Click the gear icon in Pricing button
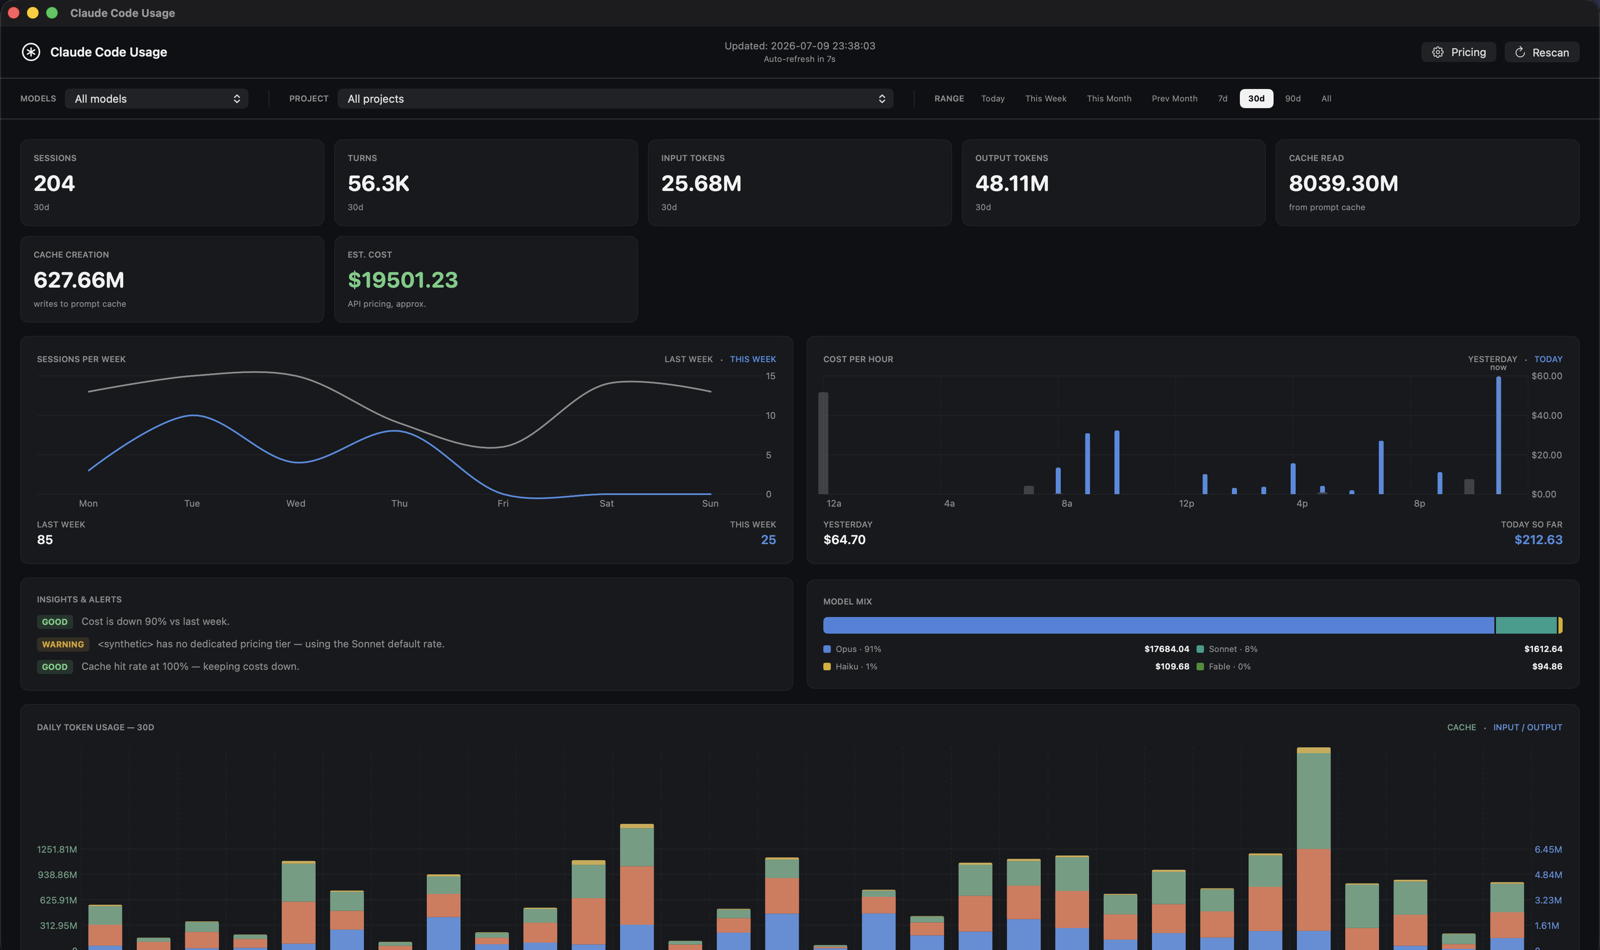This screenshot has height=950, width=1600. [1438, 52]
